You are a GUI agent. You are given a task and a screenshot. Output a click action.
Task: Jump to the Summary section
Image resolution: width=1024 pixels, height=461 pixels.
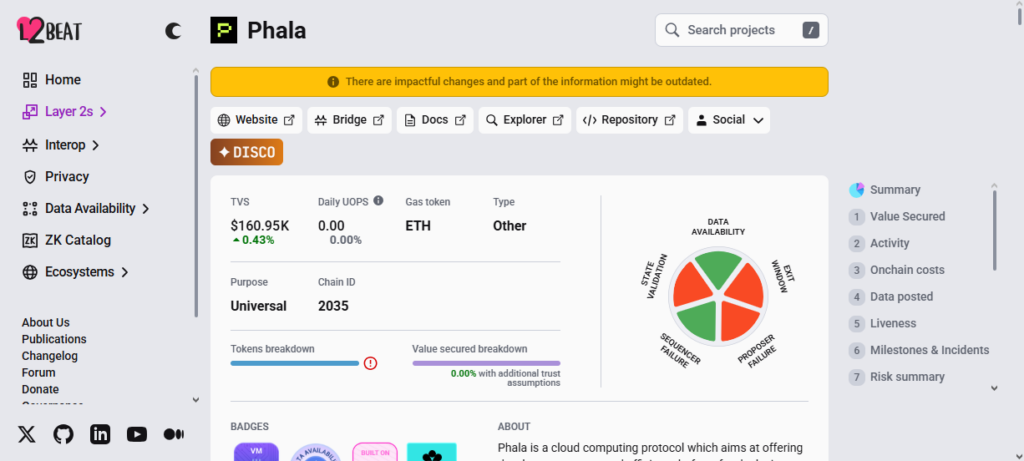885,189
